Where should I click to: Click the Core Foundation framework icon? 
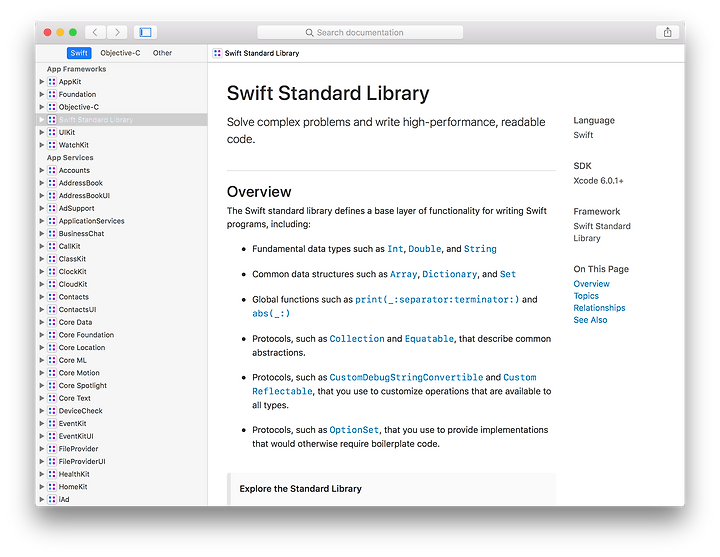(52, 335)
